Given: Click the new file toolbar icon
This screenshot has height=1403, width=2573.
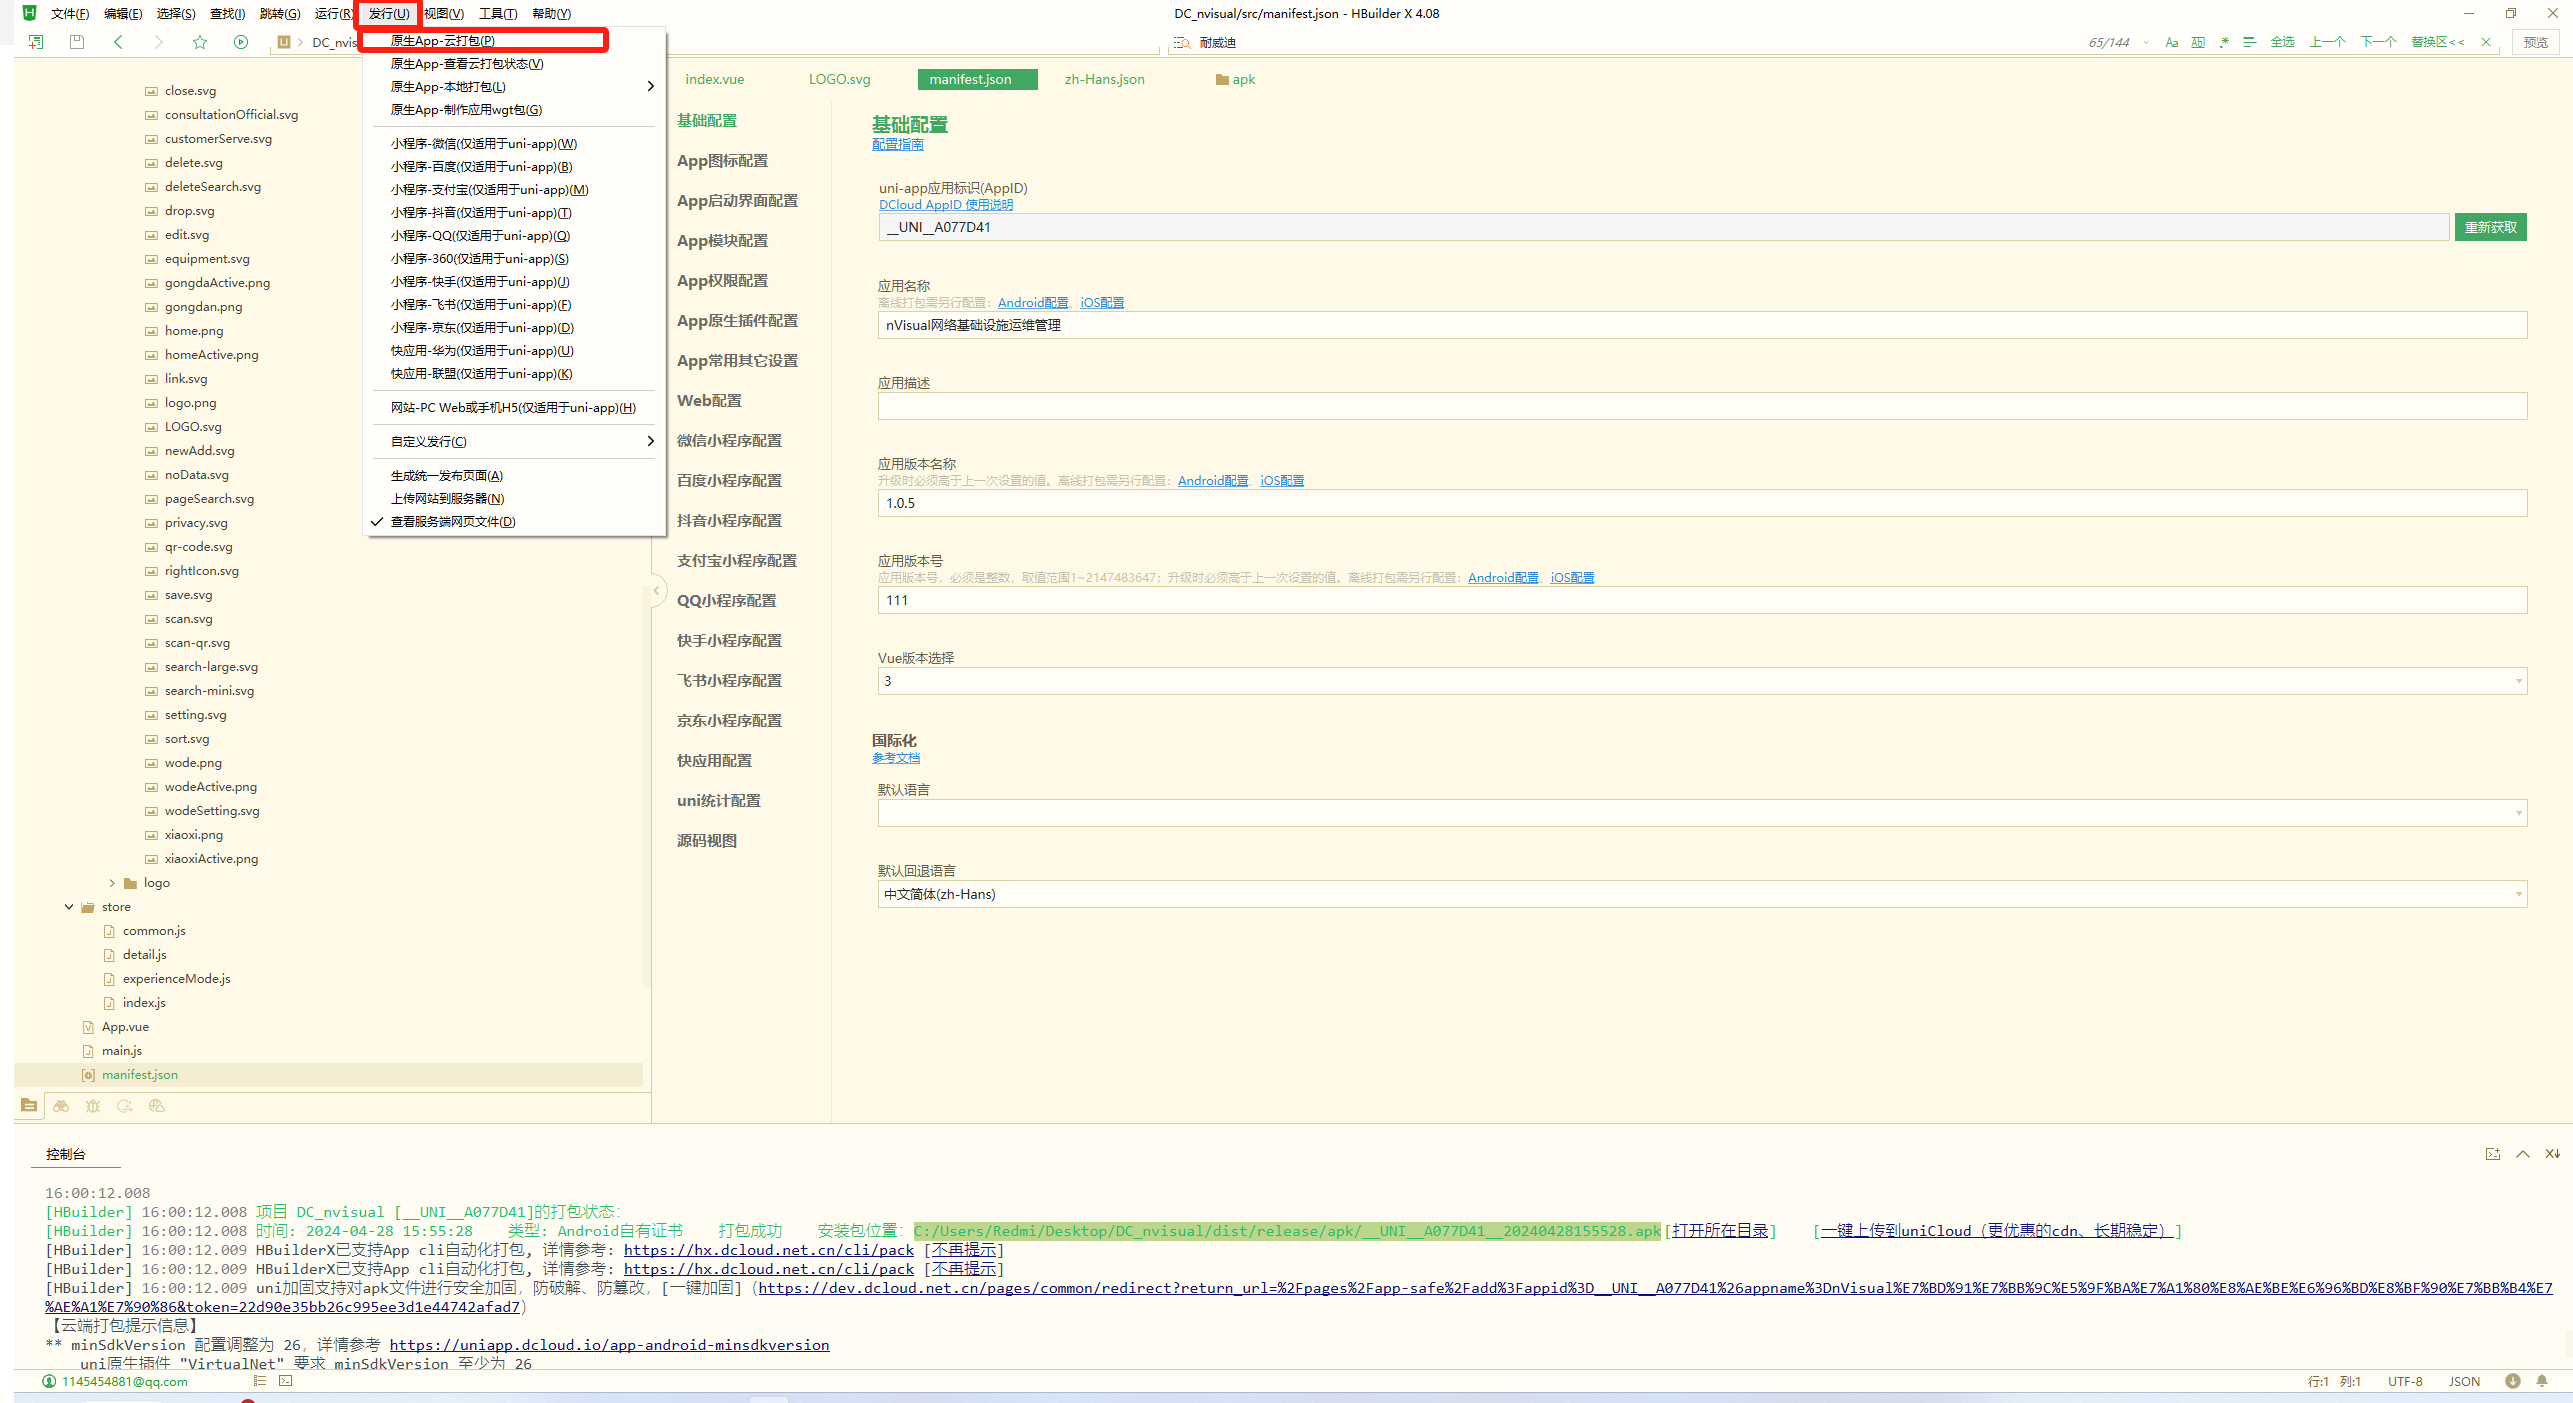Looking at the screenshot, I should pos(36,42).
